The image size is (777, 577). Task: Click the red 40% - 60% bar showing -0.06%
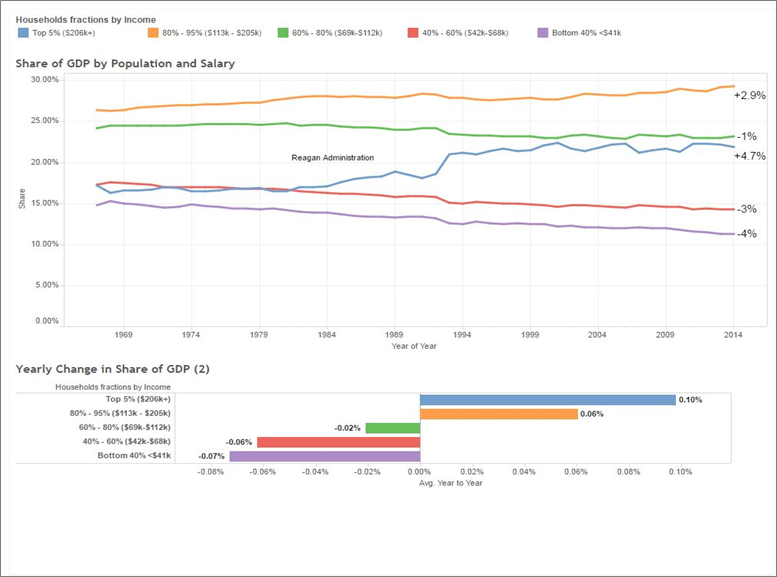pyautogui.click(x=338, y=442)
